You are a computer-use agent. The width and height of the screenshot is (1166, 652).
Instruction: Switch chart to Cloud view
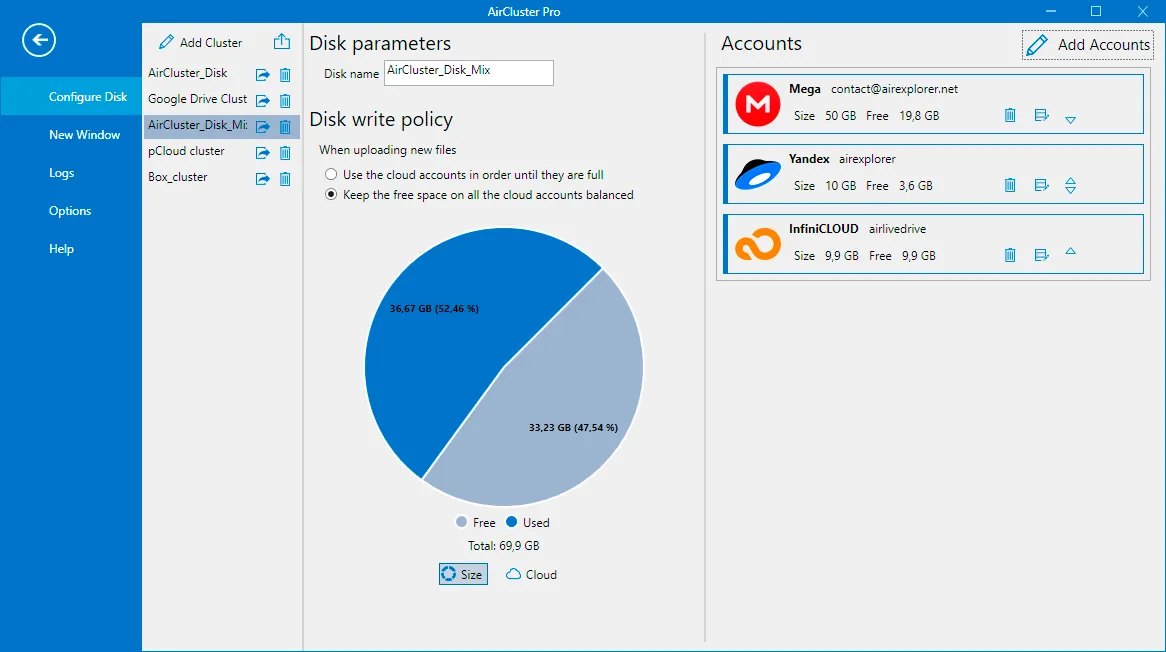(531, 574)
